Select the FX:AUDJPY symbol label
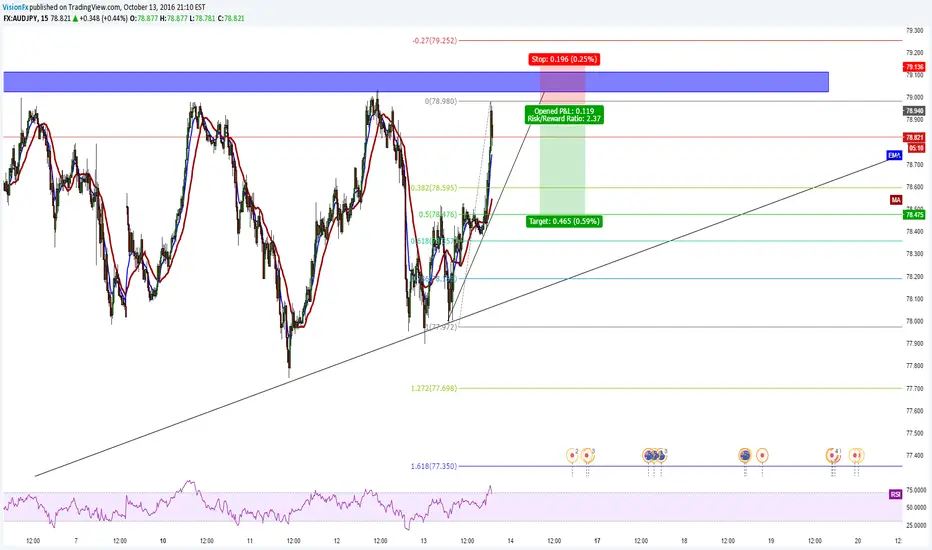 pyautogui.click(x=20, y=18)
